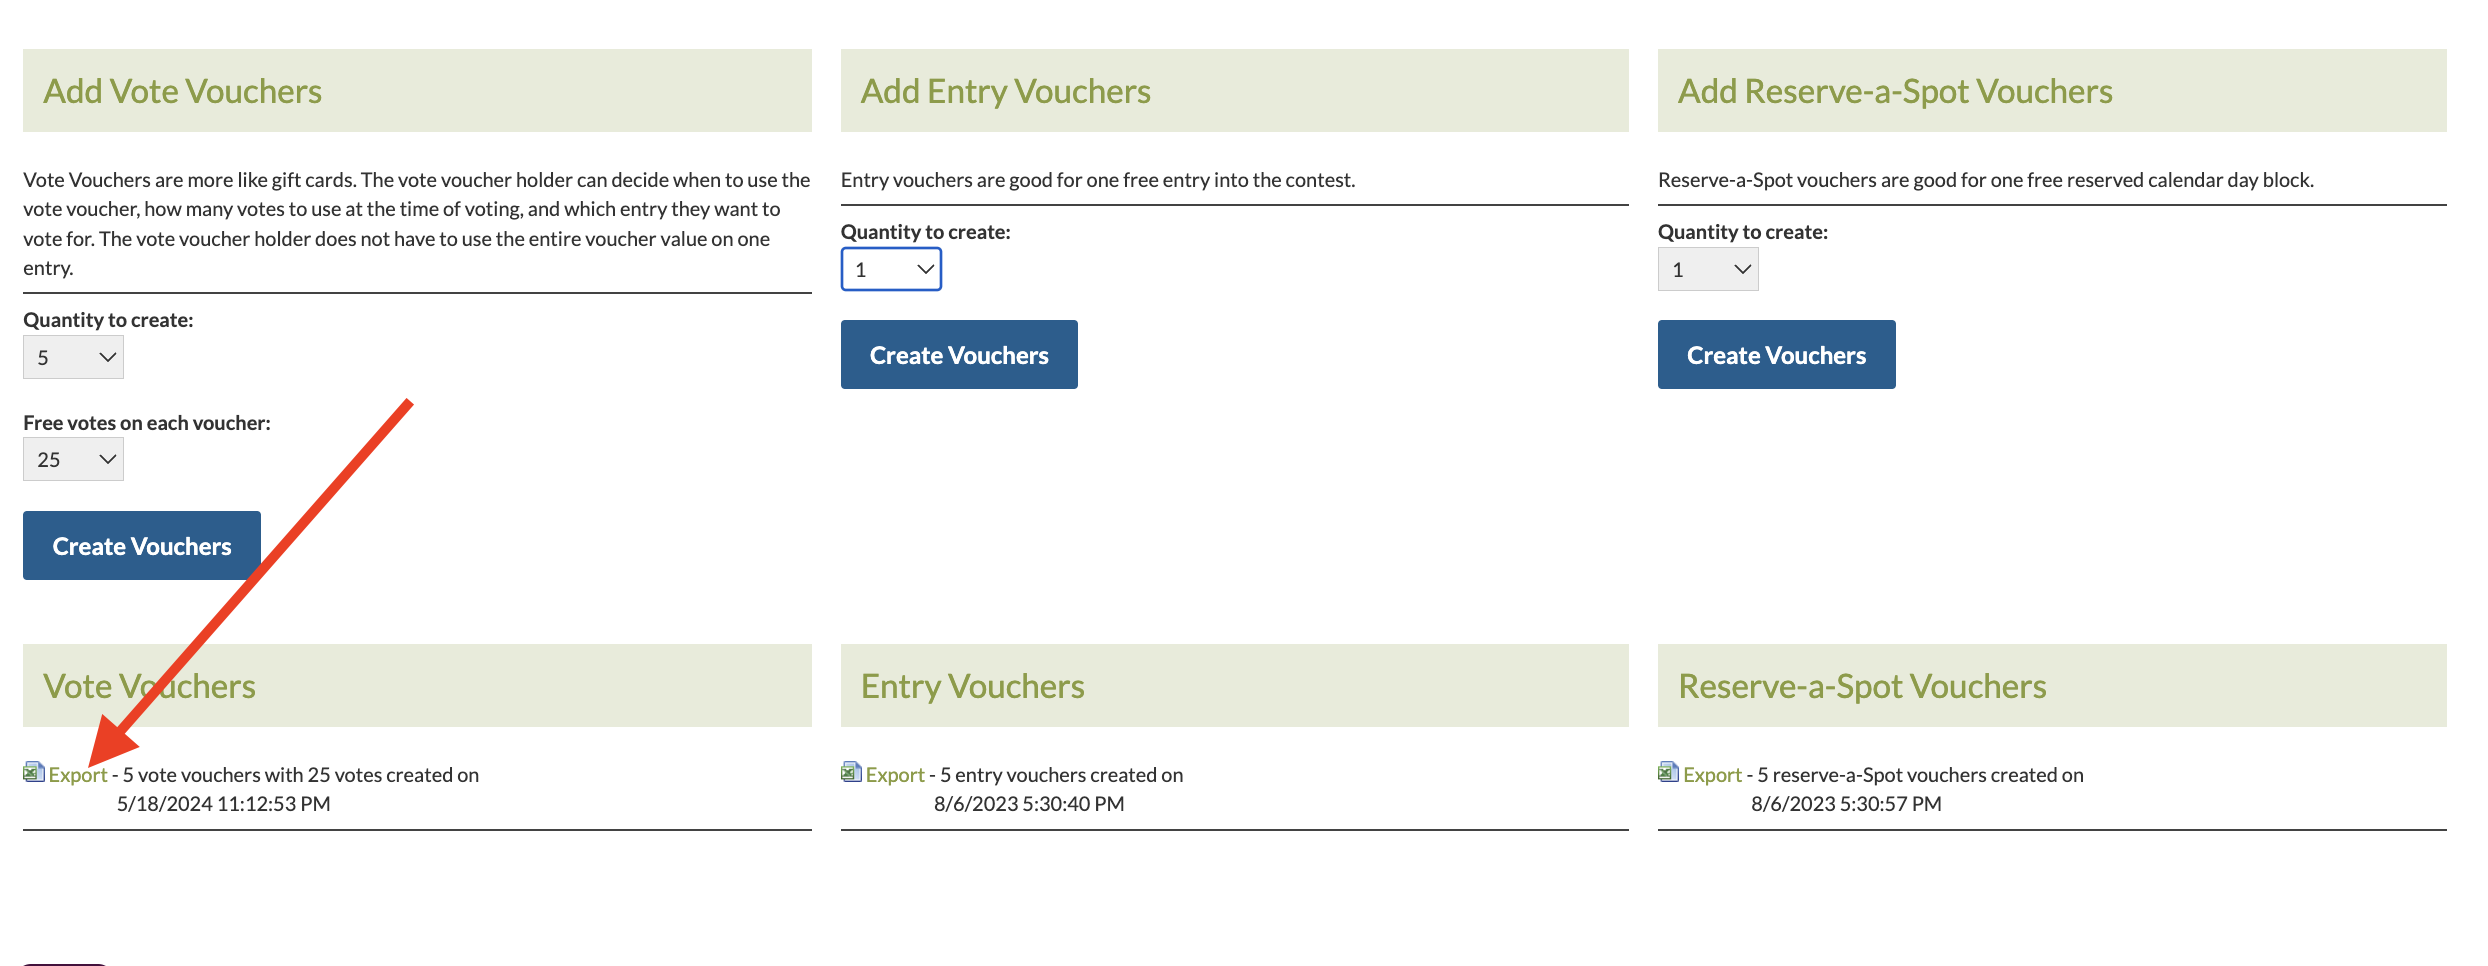Open the Free votes on each voucher dropdown
The image size is (2488, 966).
point(73,460)
